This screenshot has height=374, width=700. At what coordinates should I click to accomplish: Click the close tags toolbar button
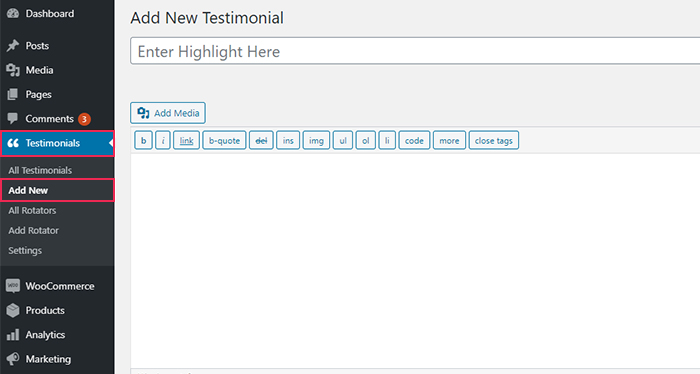click(494, 140)
